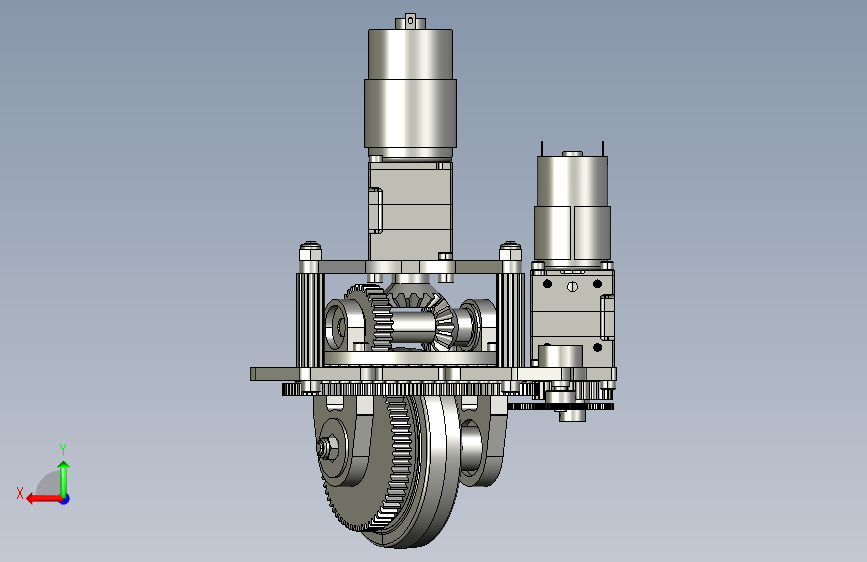Pick the spur gear on the horizontal shaft
This screenshot has height=562, width=867.
coord(371,318)
